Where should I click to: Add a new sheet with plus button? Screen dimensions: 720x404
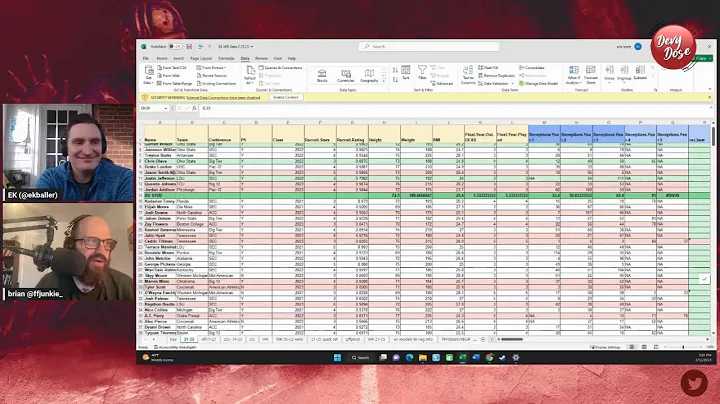coord(483,339)
